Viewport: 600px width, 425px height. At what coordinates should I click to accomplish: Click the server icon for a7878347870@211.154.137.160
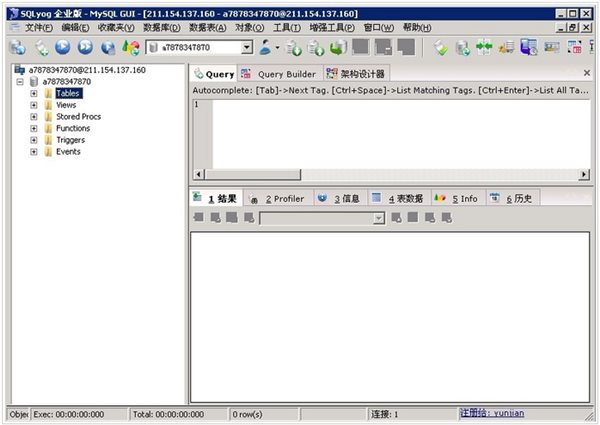[x=19, y=70]
